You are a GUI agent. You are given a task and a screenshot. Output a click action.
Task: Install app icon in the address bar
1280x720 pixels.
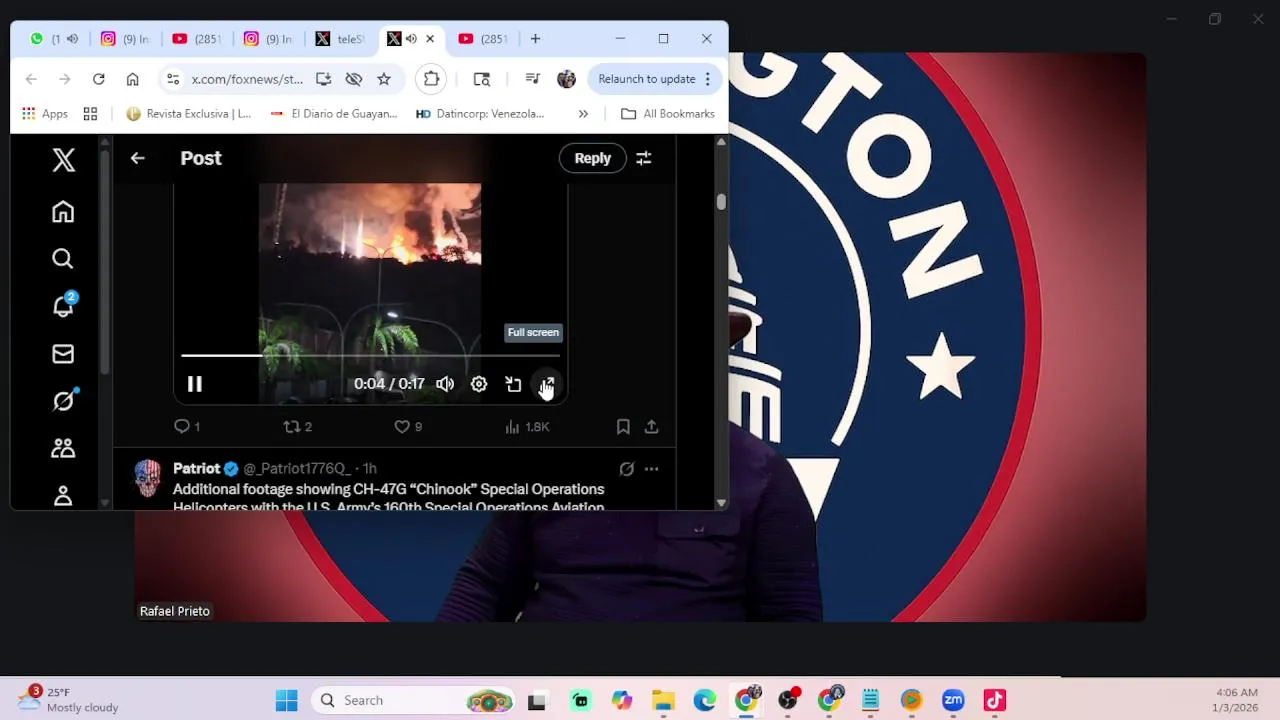click(x=323, y=79)
